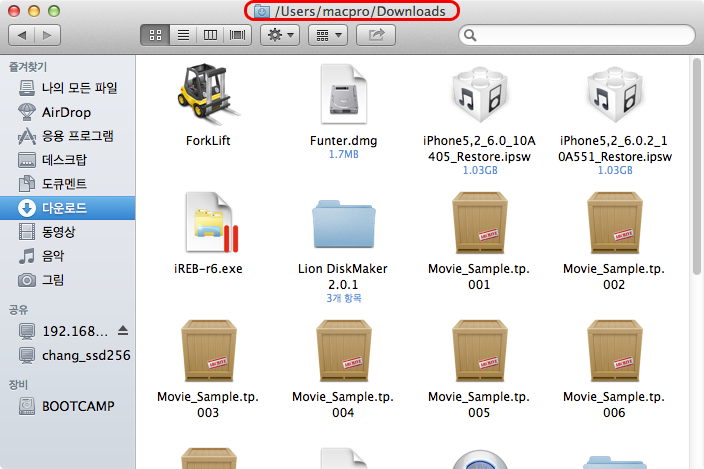
Task: Click the Finder search field
Action: click(x=577, y=35)
